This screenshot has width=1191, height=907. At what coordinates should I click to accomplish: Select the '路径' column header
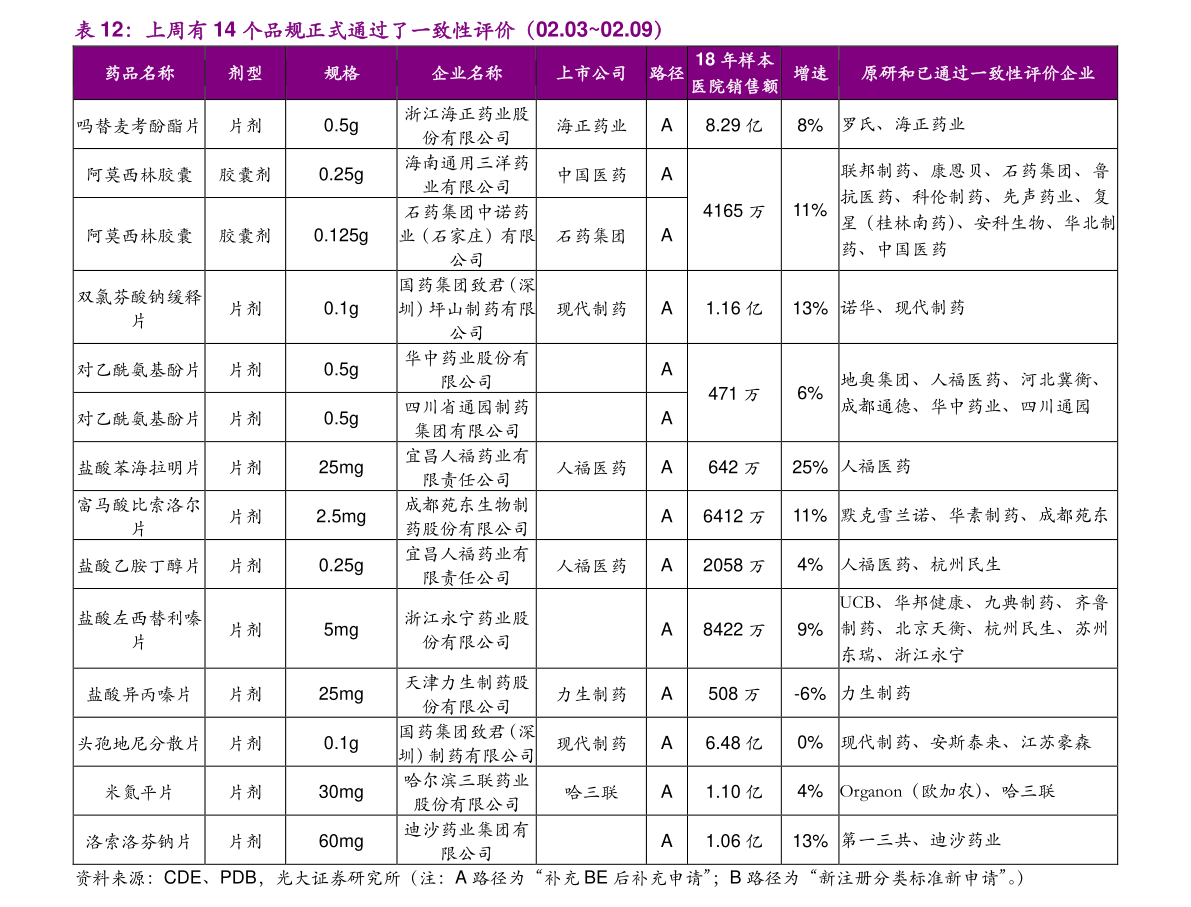click(x=666, y=73)
